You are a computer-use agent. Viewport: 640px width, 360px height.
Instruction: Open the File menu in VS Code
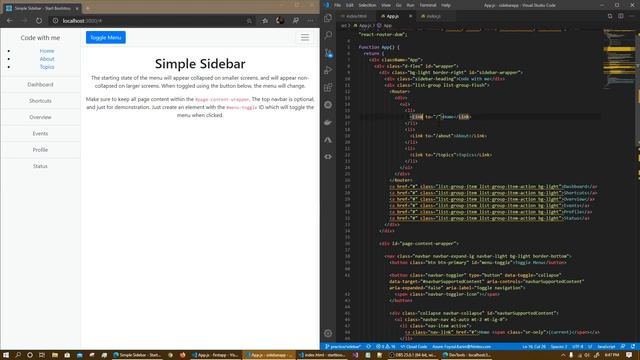pos(337,5)
